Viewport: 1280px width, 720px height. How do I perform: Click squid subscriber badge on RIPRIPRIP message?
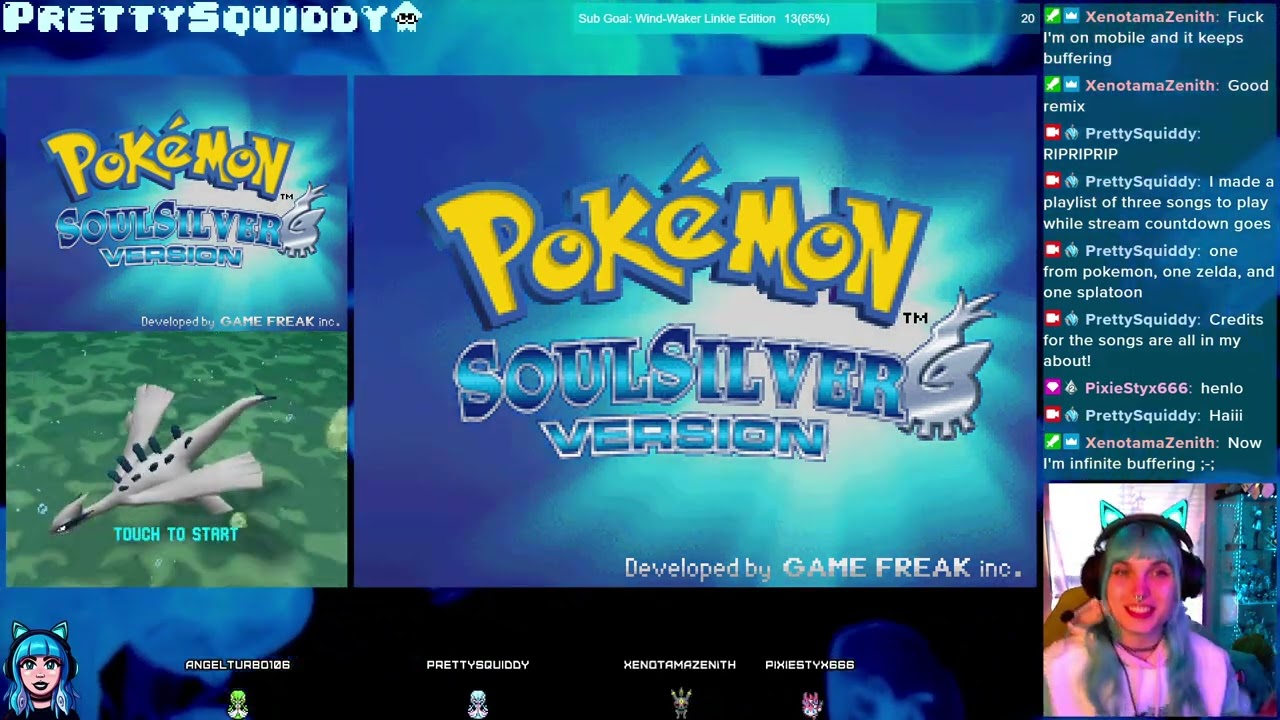[x=1071, y=133]
